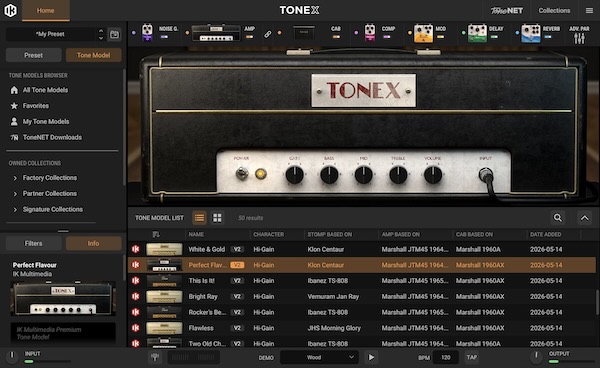Open the hamburger main menu
Screen dimensions: 600x368
(589, 11)
